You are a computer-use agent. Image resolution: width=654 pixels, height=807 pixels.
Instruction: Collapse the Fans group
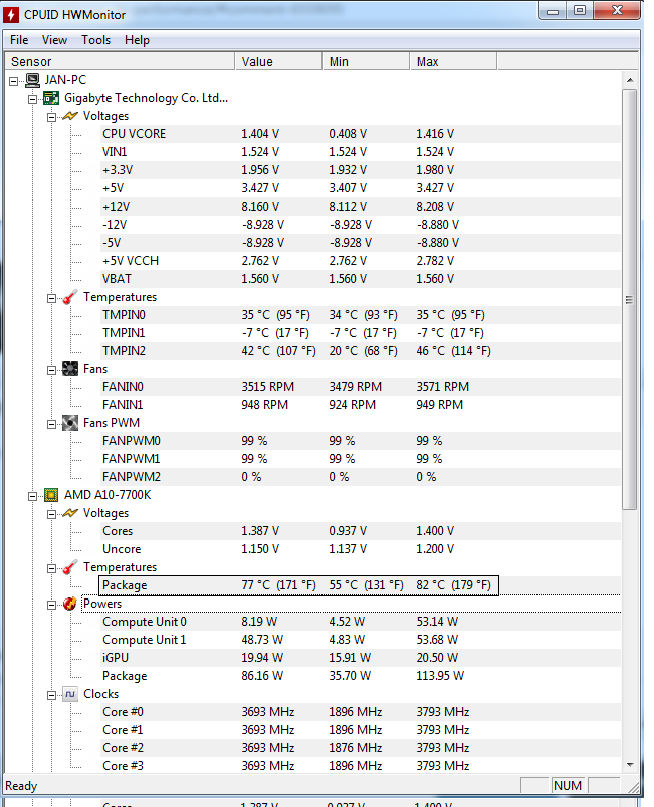click(x=51, y=371)
